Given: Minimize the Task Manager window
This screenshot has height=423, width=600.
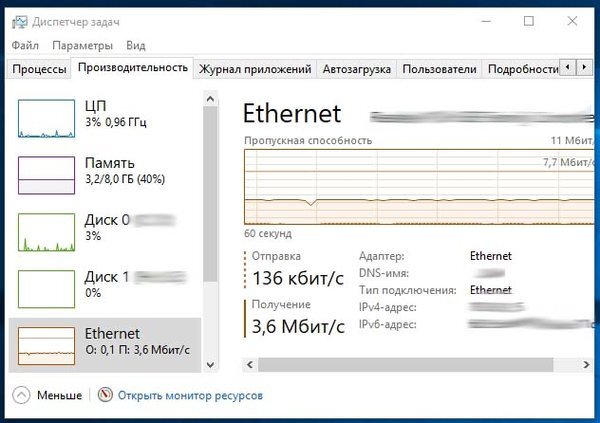Looking at the screenshot, I should tap(486, 21).
